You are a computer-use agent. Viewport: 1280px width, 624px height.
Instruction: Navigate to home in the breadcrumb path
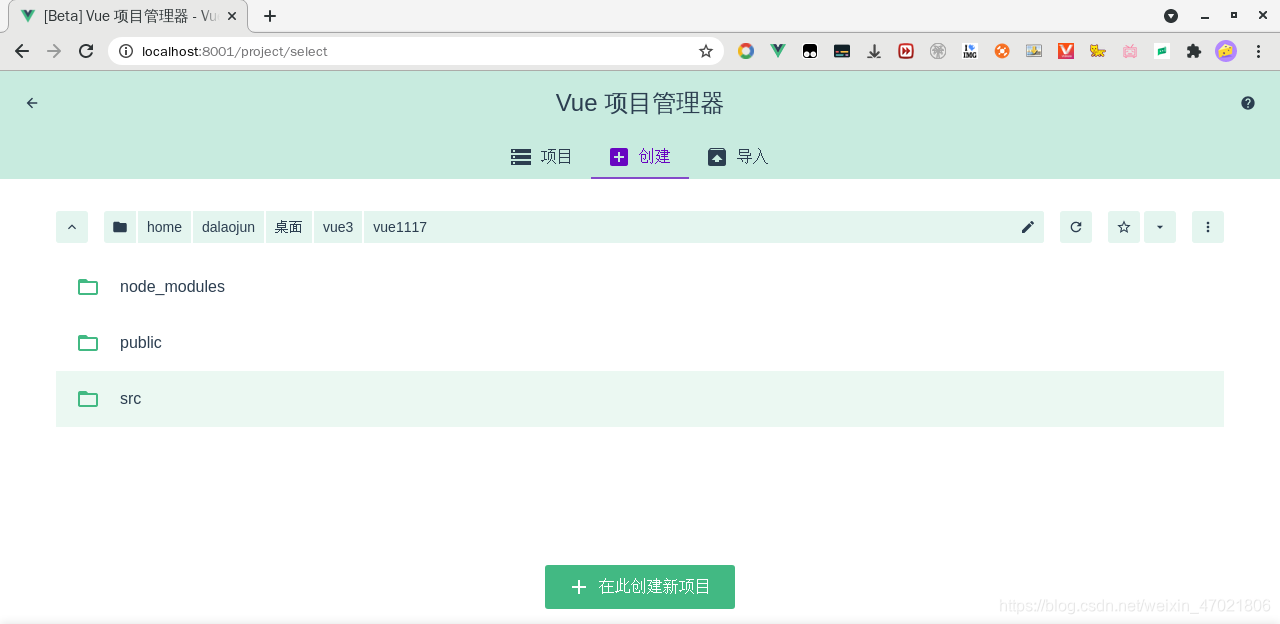coord(164,227)
